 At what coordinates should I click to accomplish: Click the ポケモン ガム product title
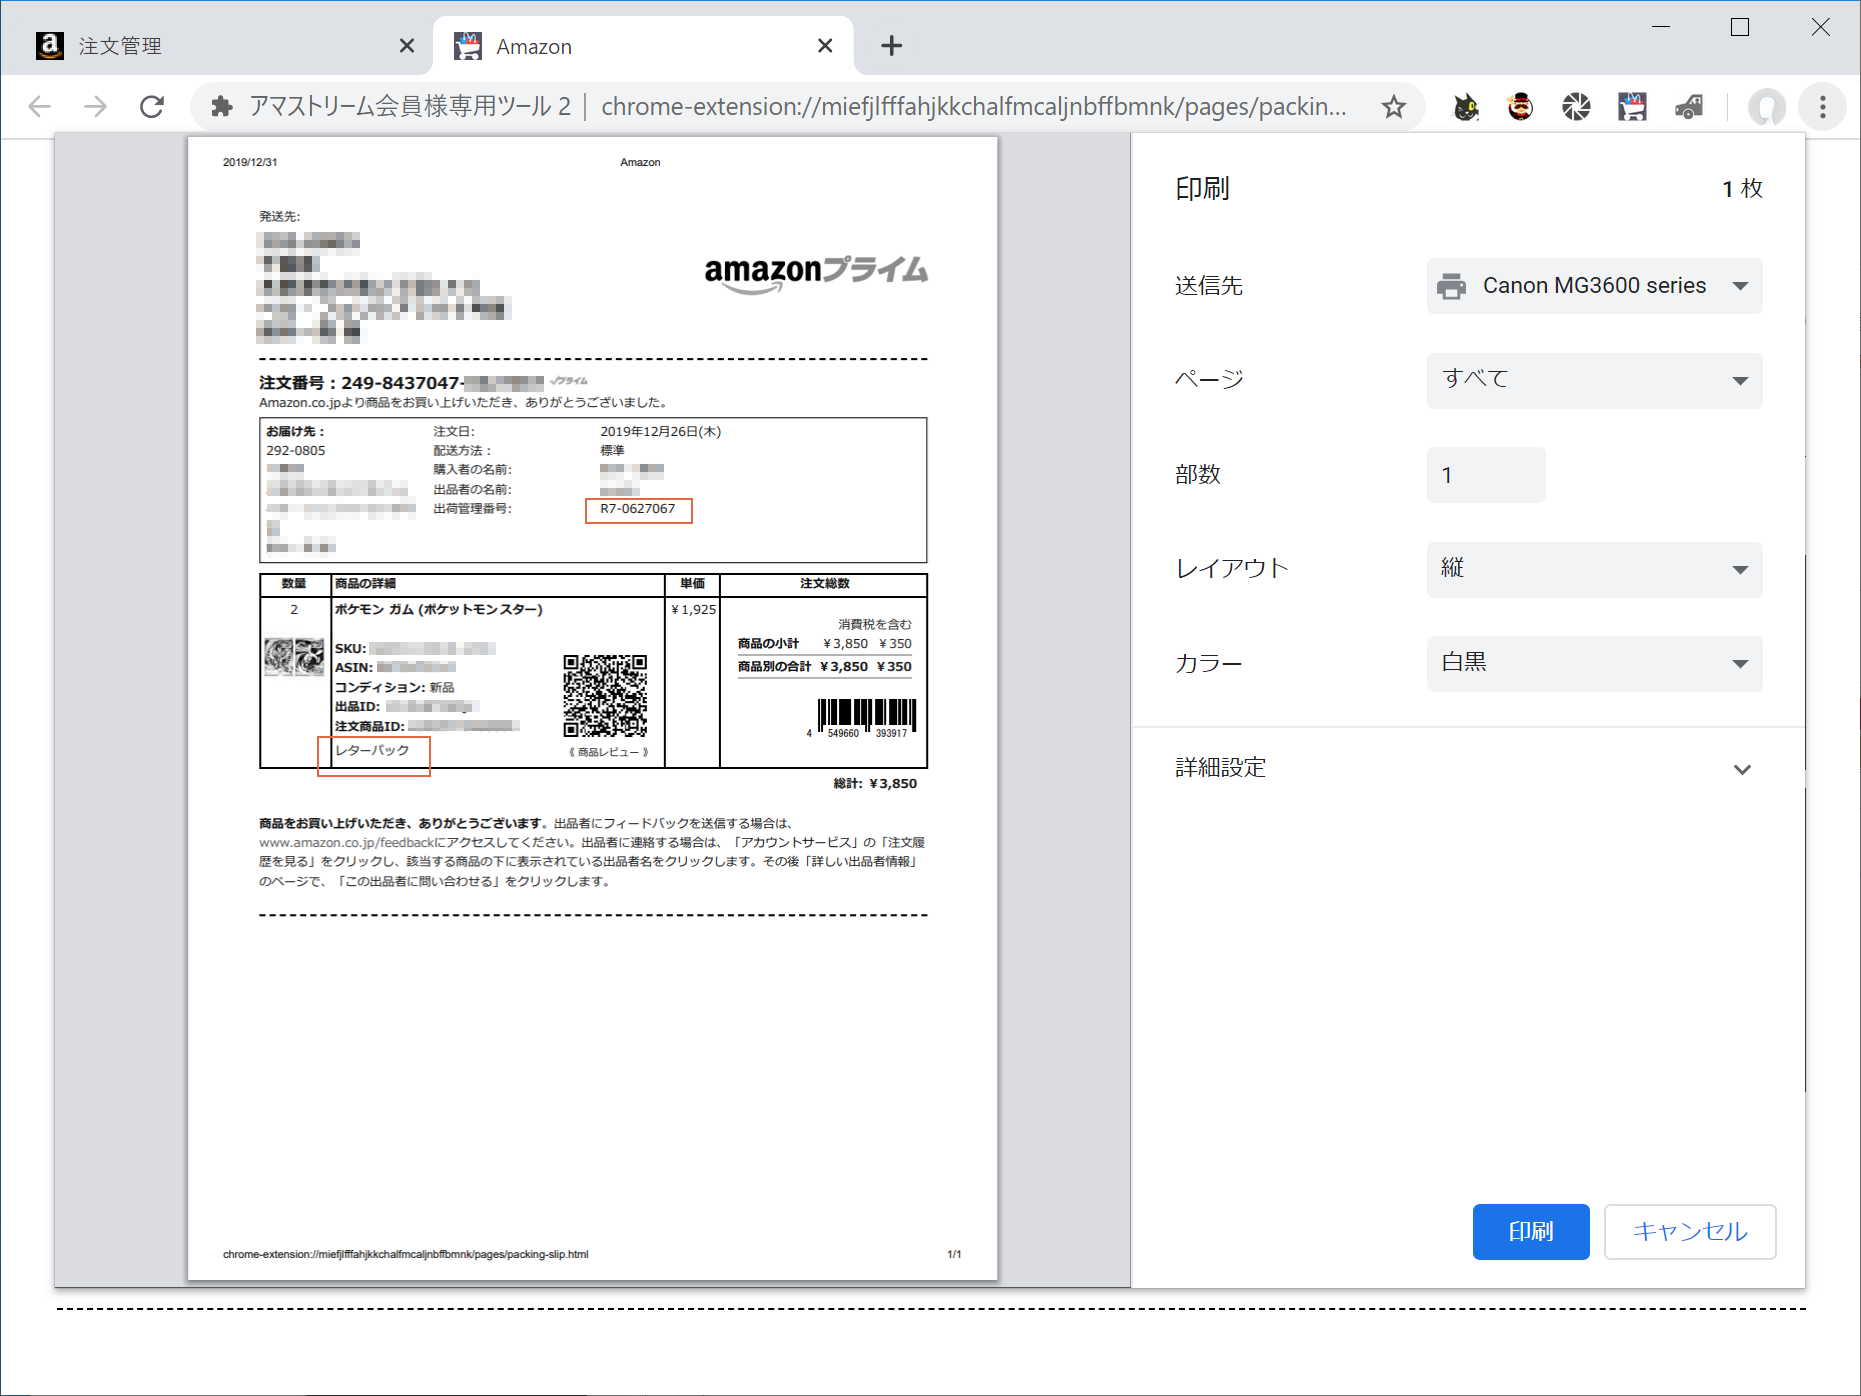tap(439, 609)
